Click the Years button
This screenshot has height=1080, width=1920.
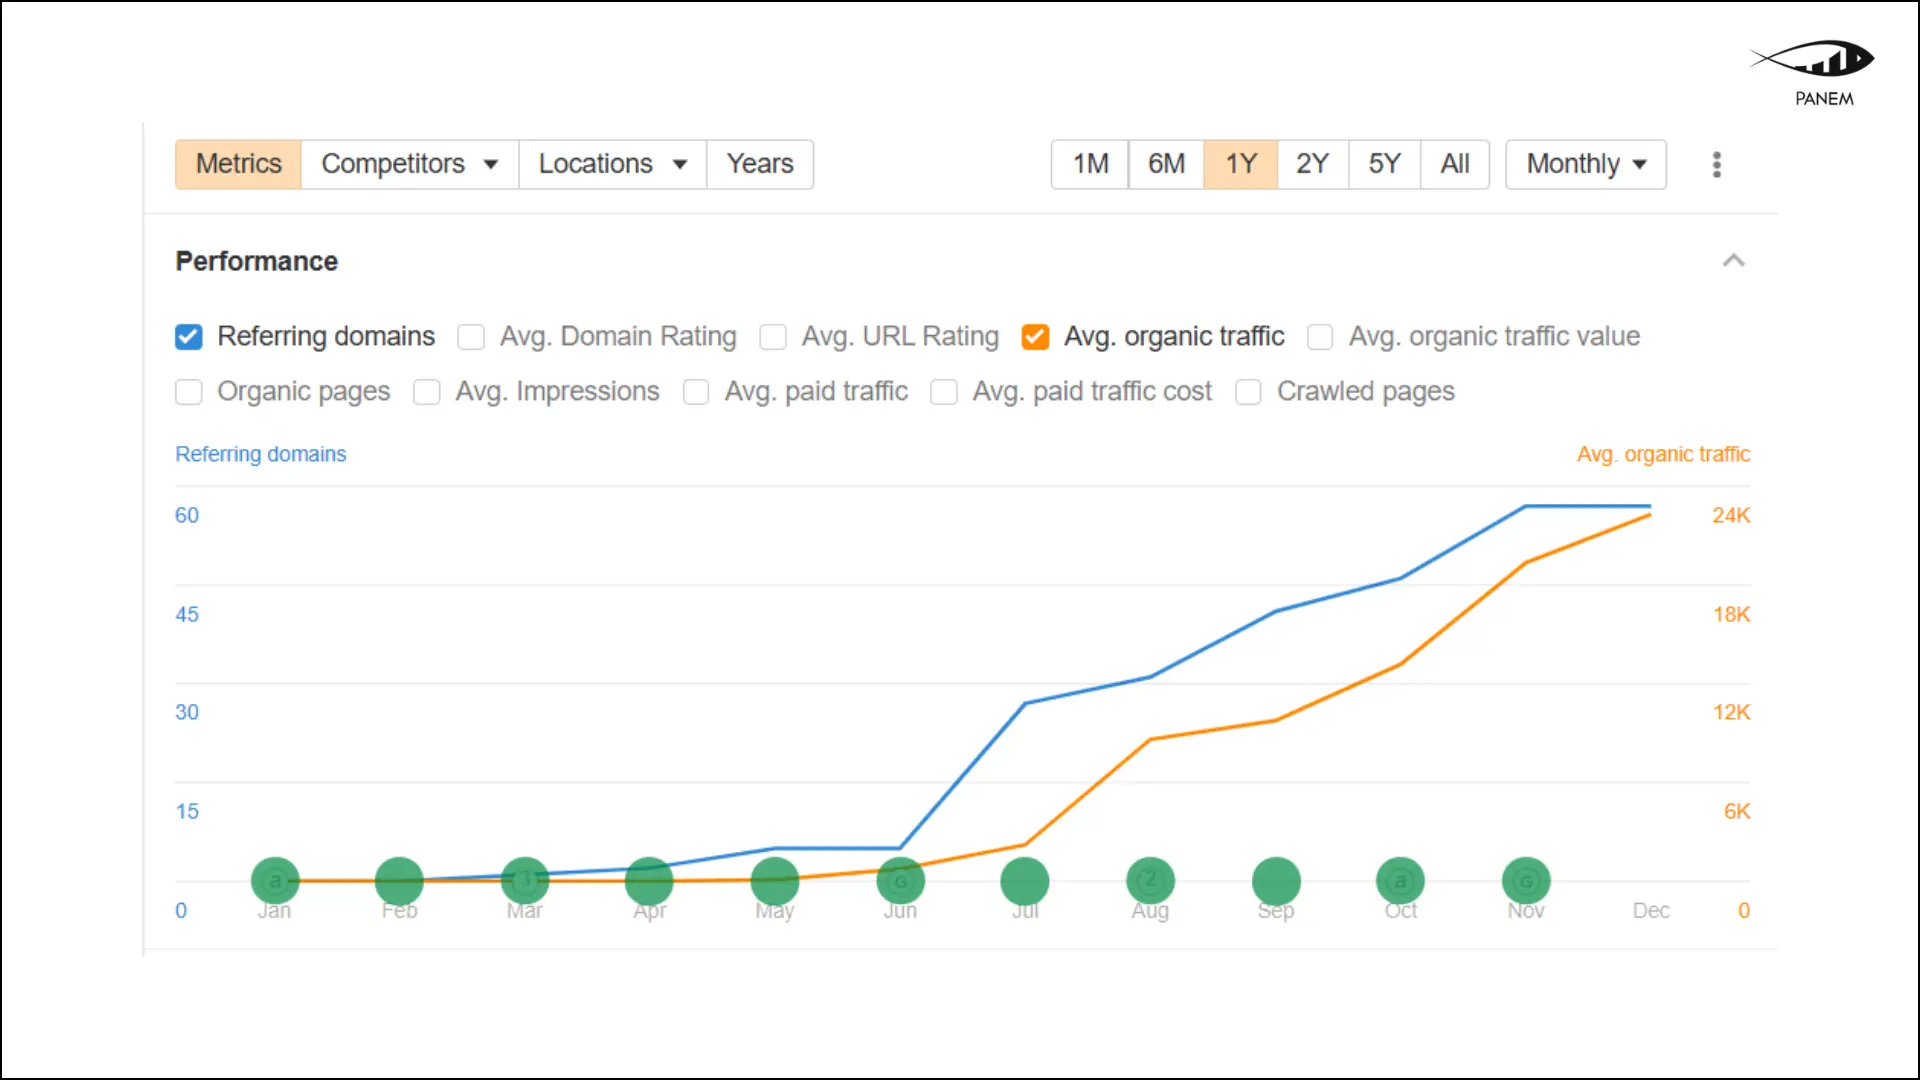pos(760,164)
